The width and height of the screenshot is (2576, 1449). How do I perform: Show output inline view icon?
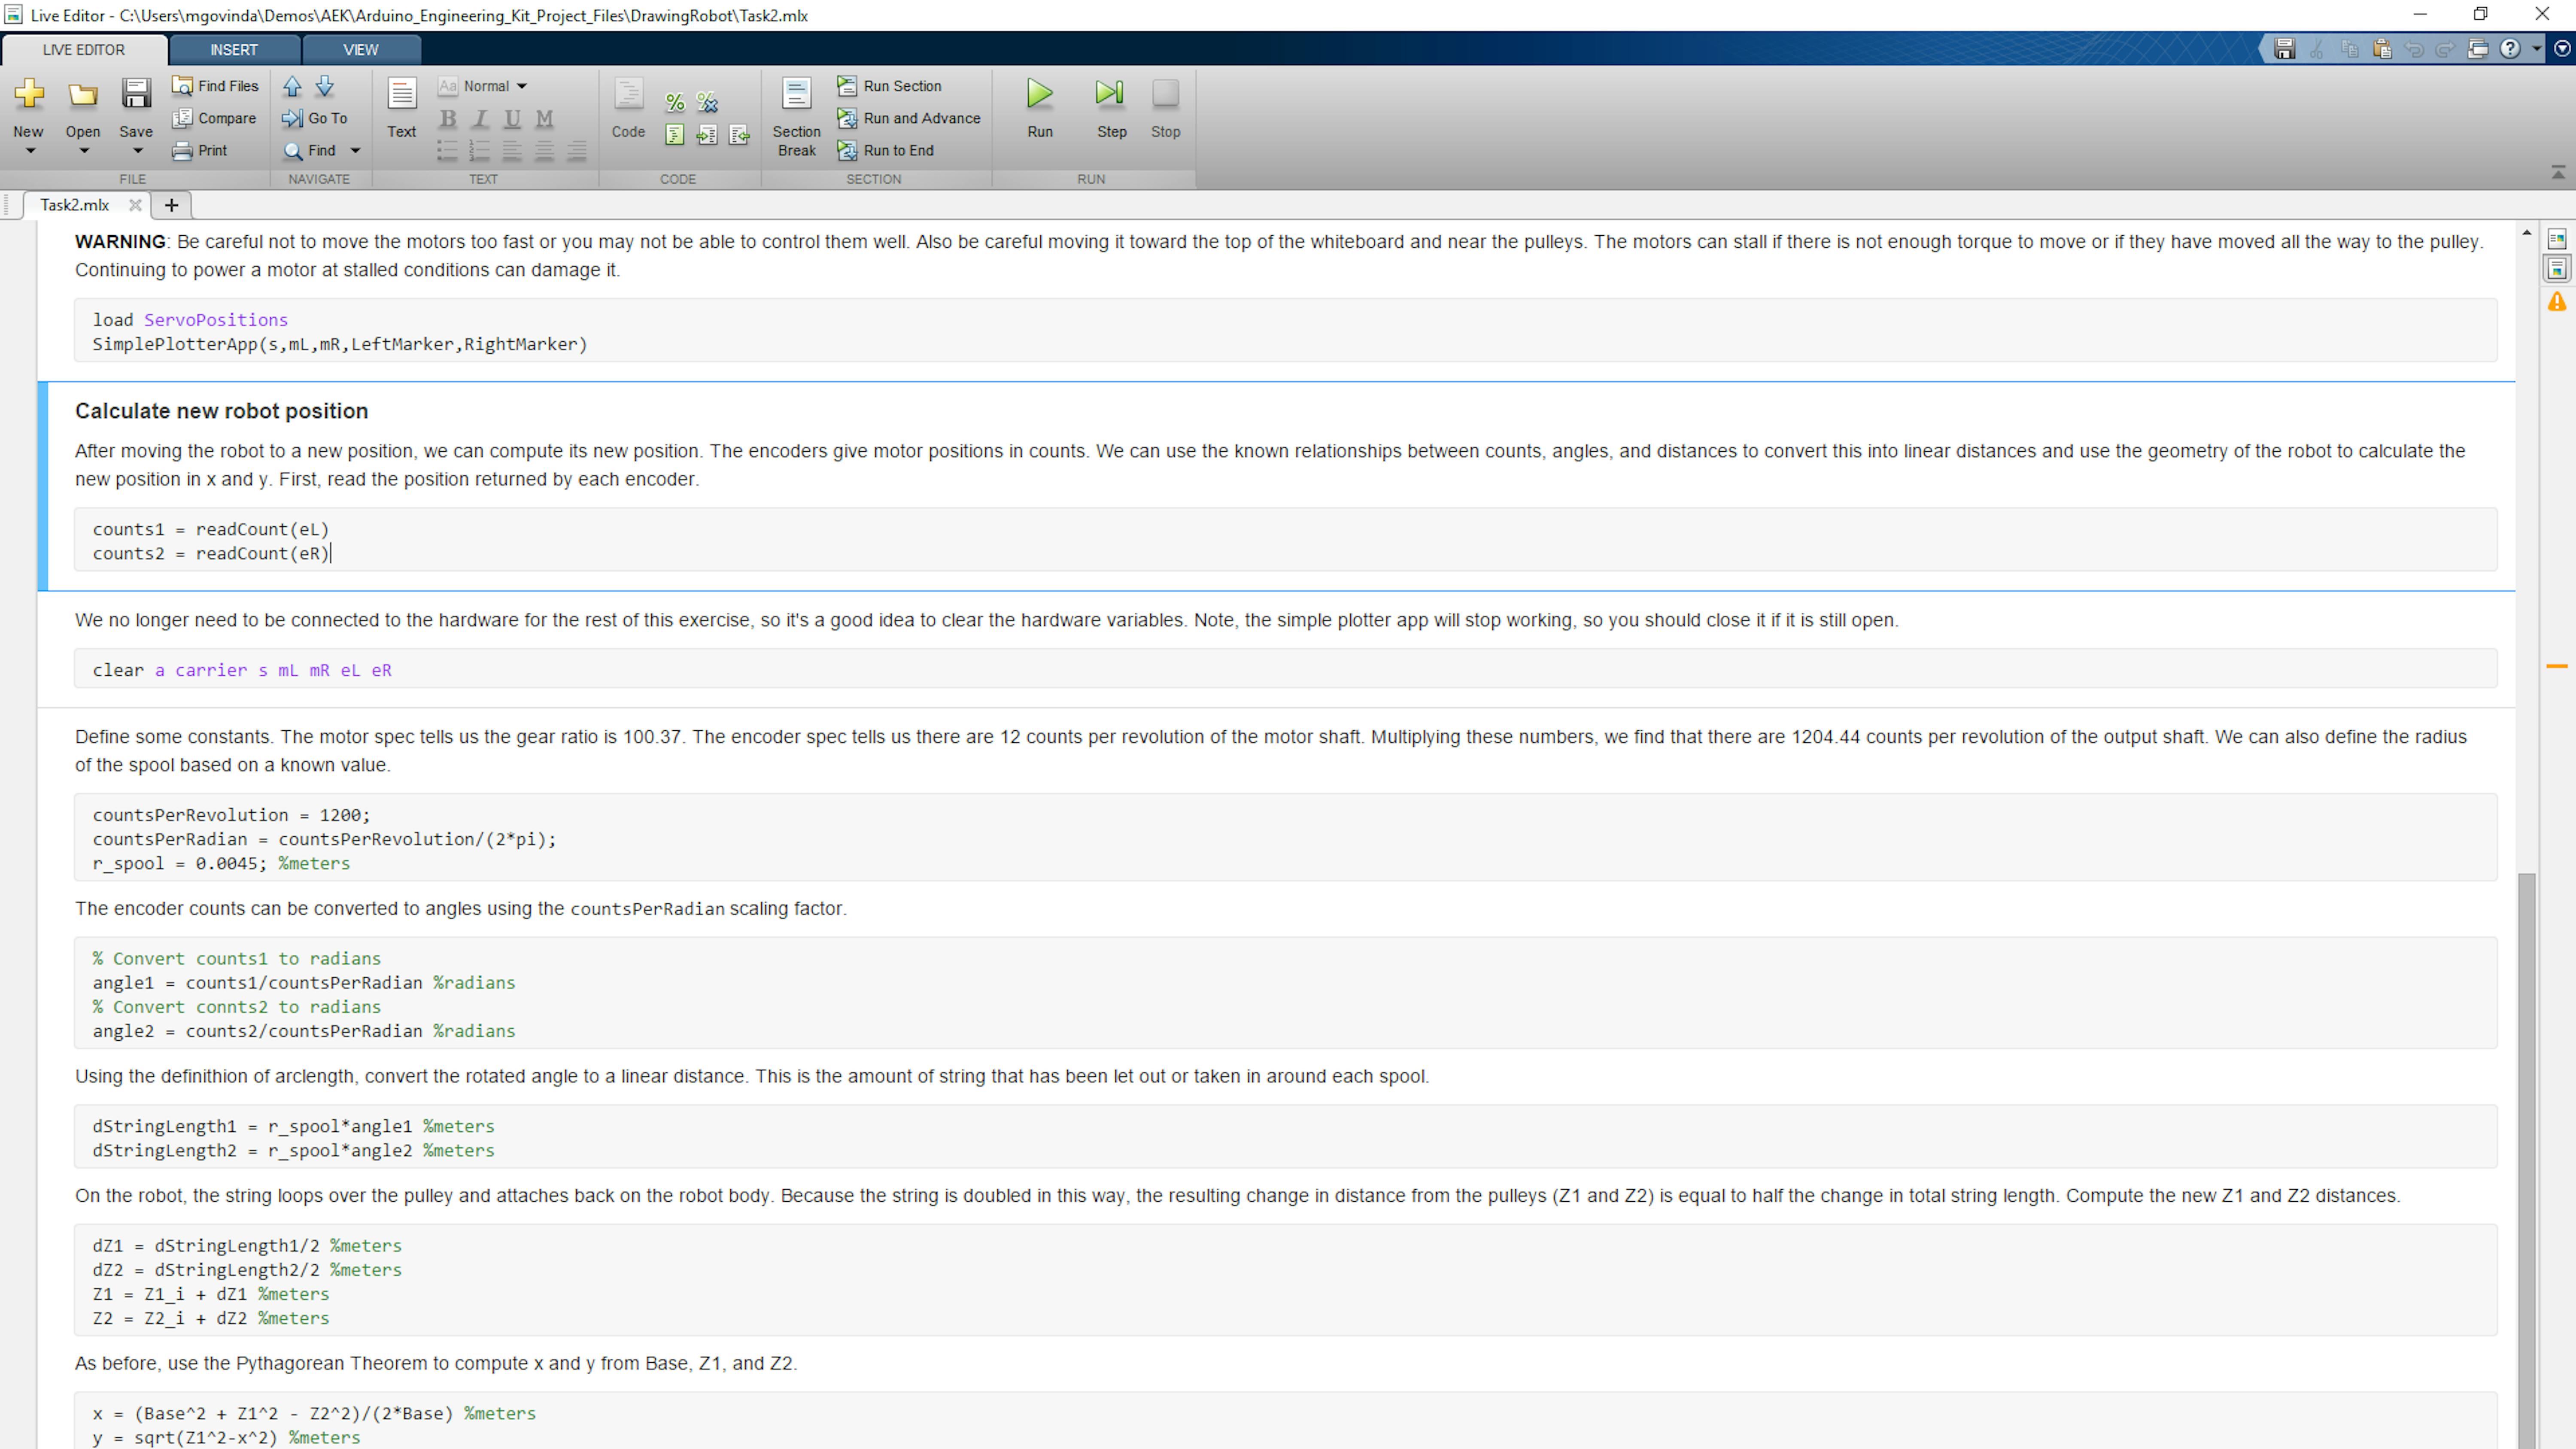[x=2557, y=269]
